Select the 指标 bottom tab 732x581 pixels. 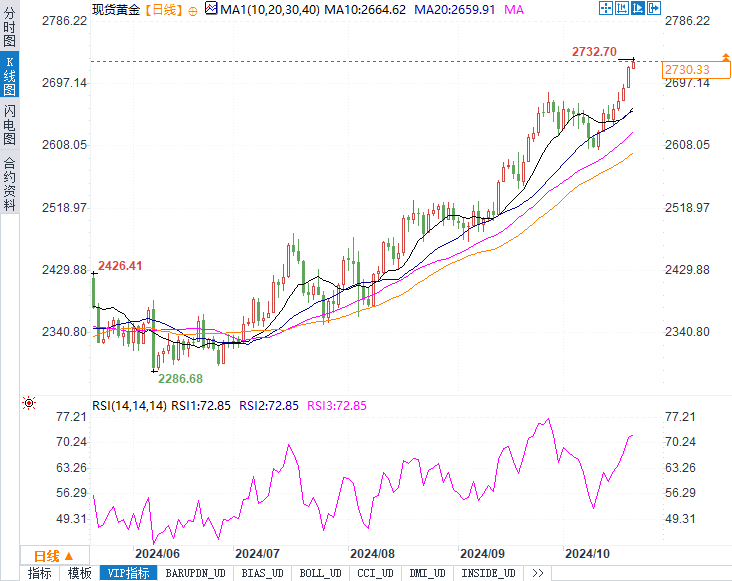[x=39, y=573]
